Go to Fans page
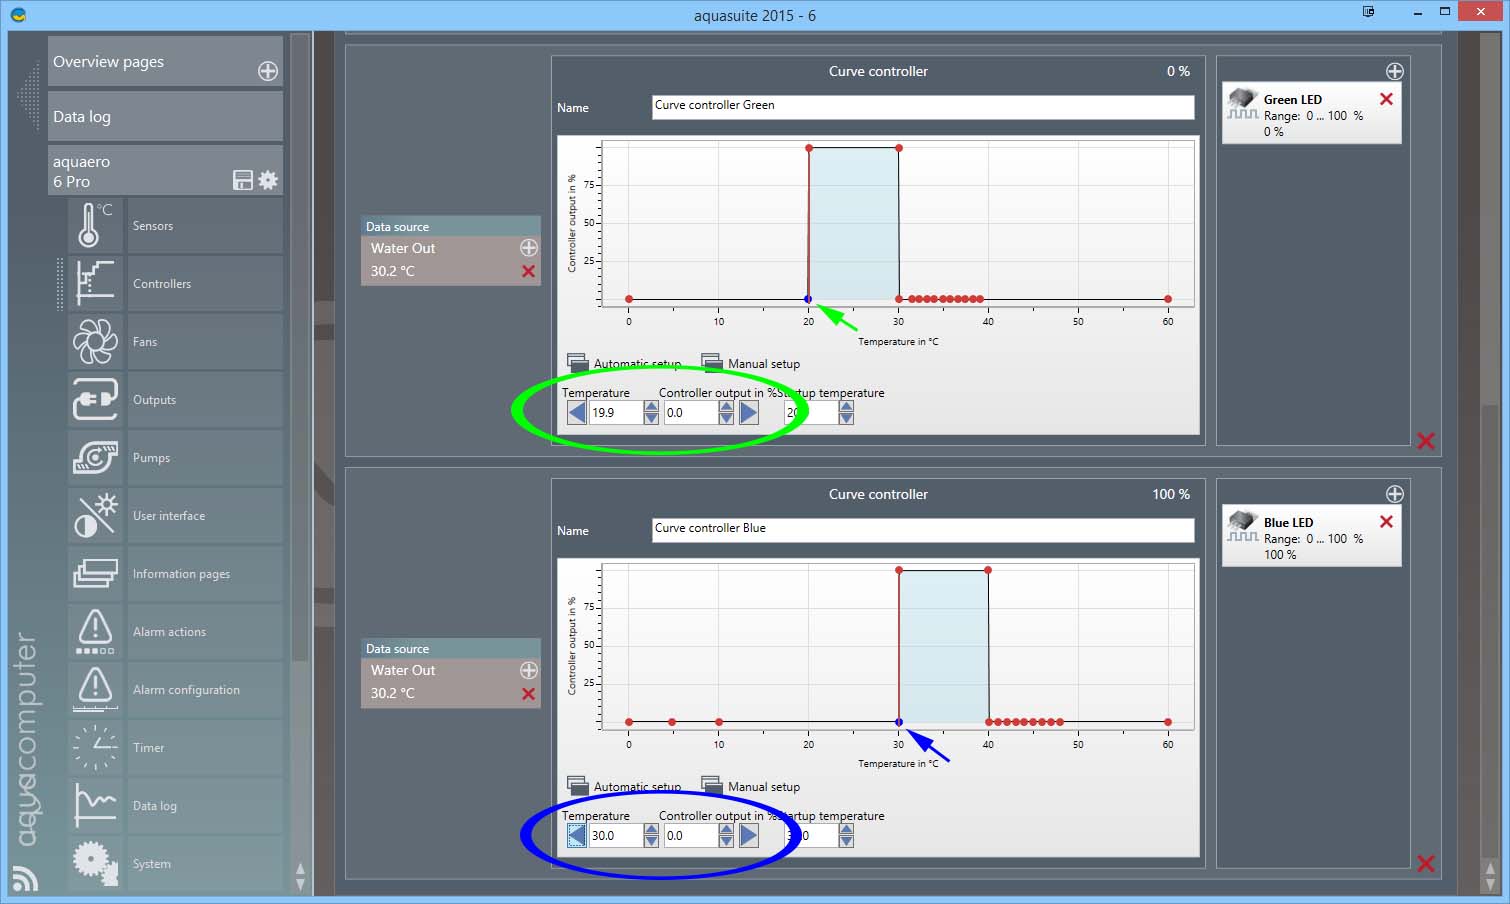 (x=205, y=342)
